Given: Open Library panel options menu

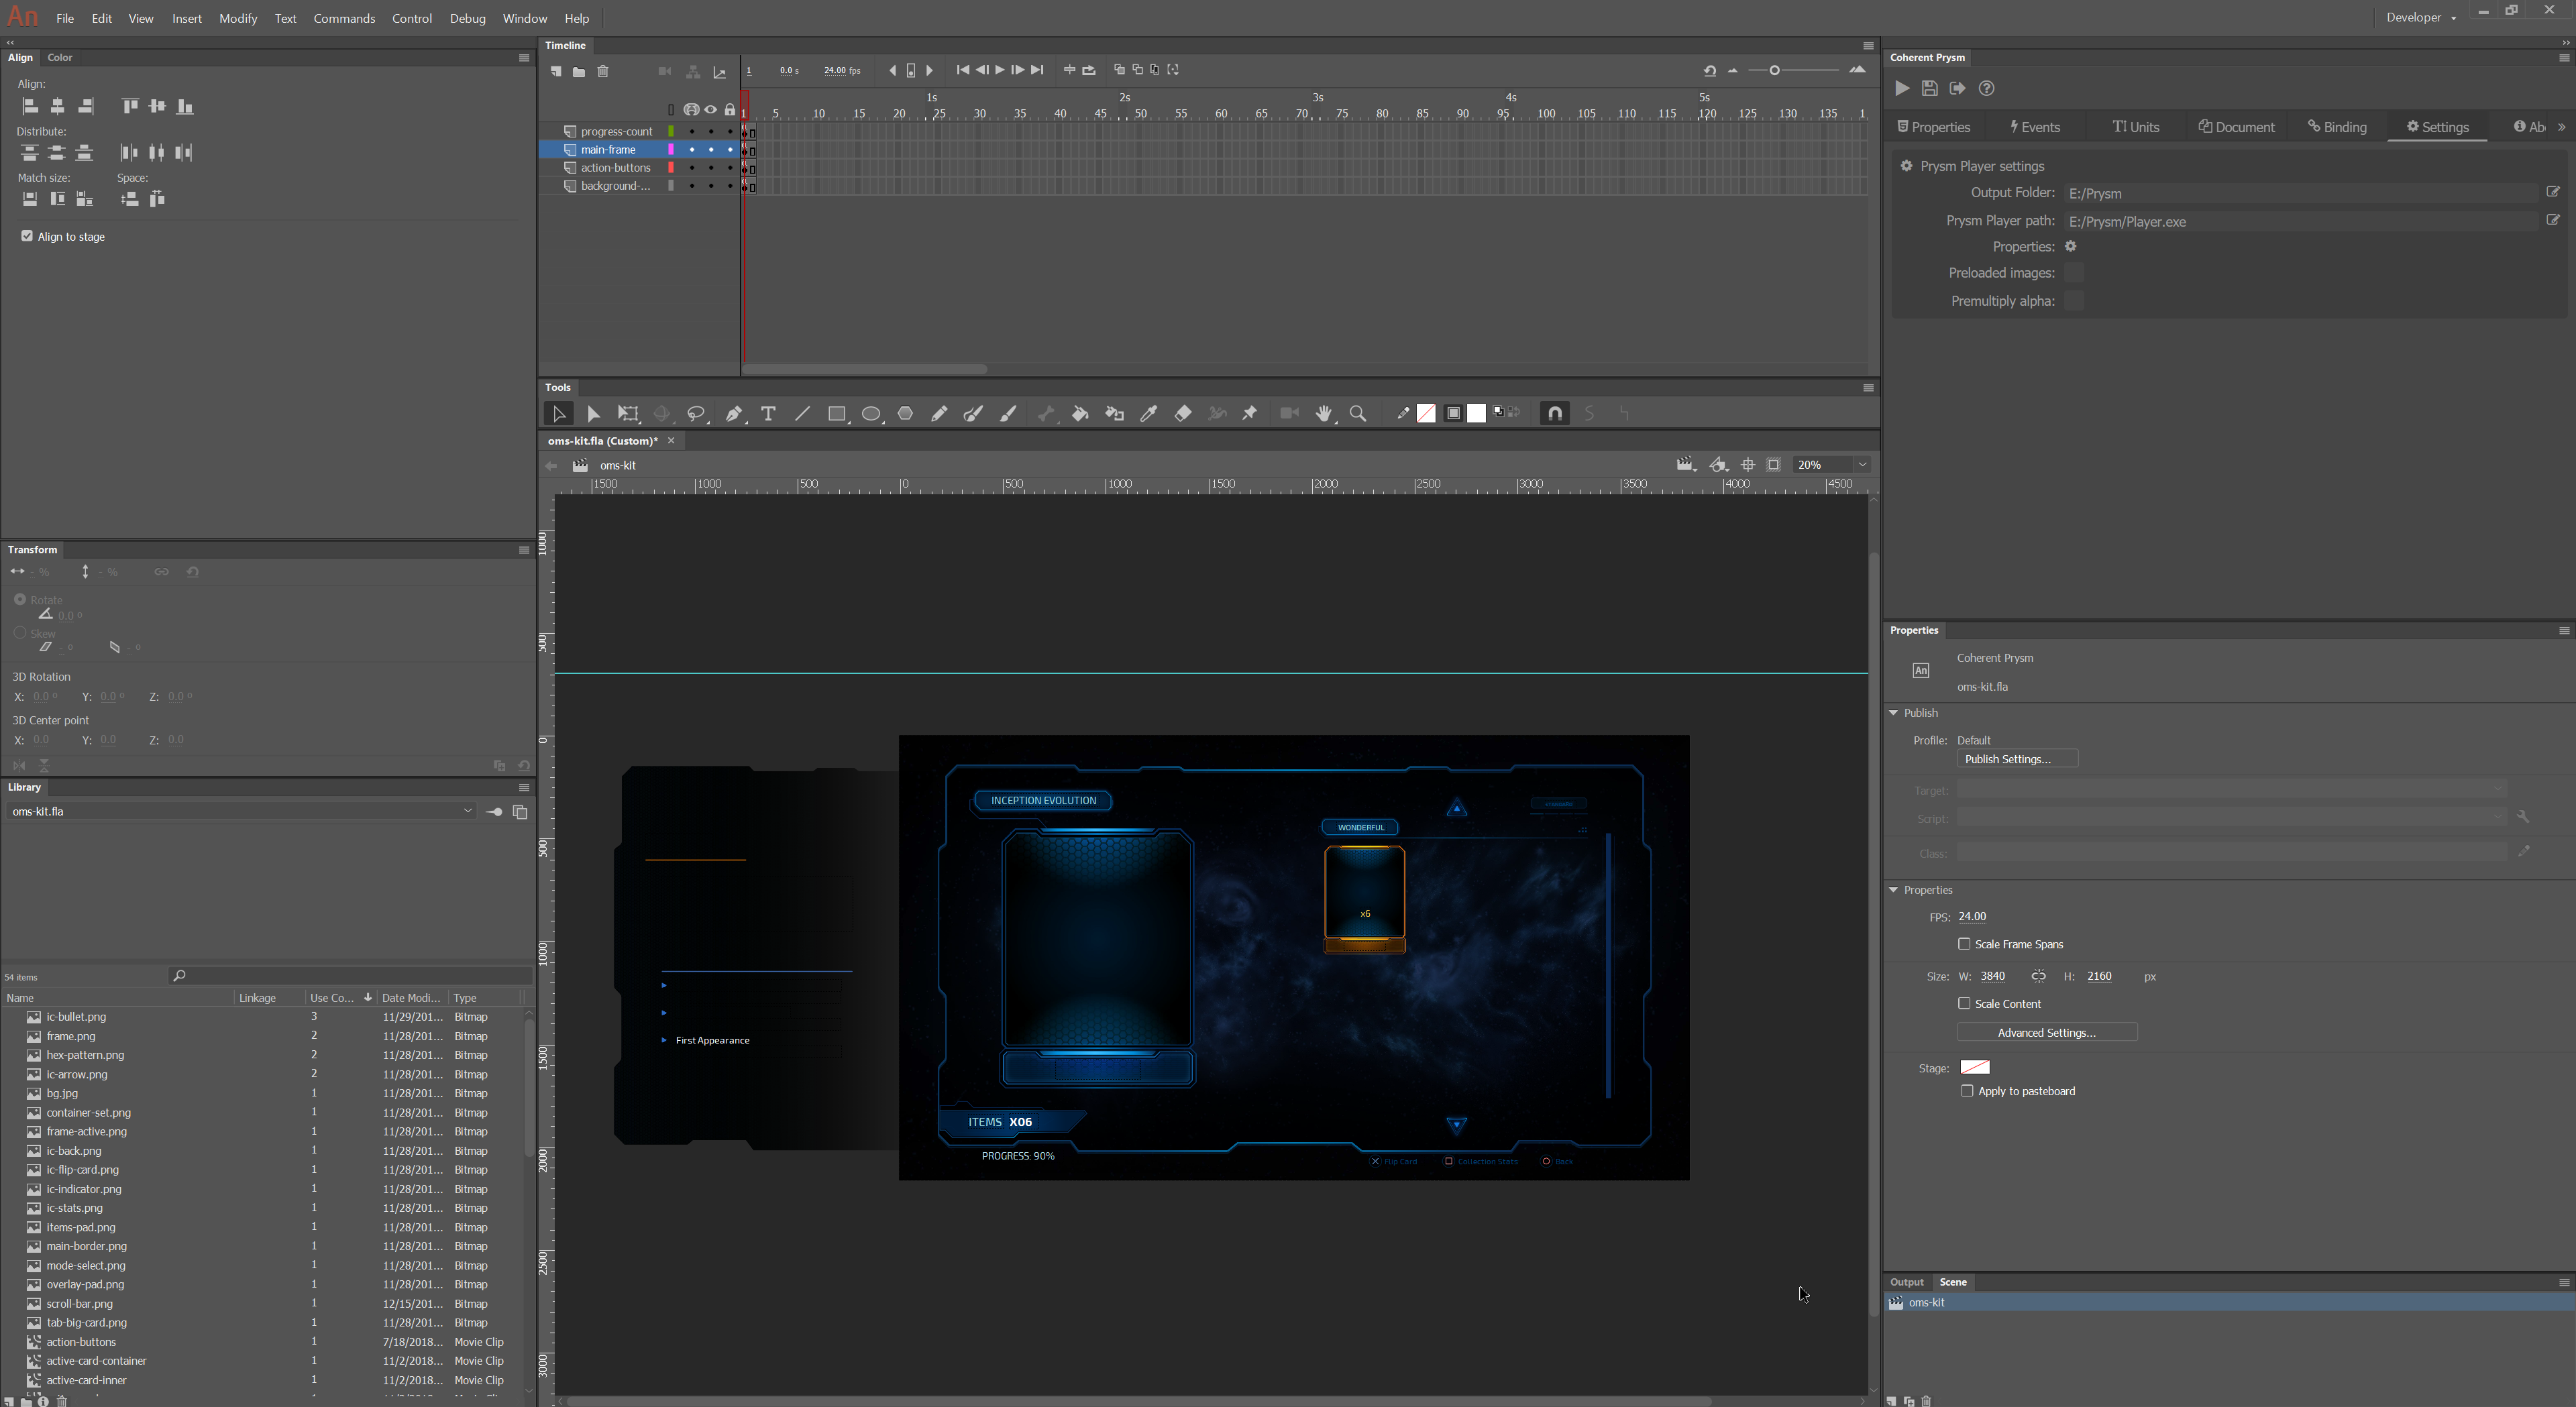Looking at the screenshot, I should click(x=523, y=787).
